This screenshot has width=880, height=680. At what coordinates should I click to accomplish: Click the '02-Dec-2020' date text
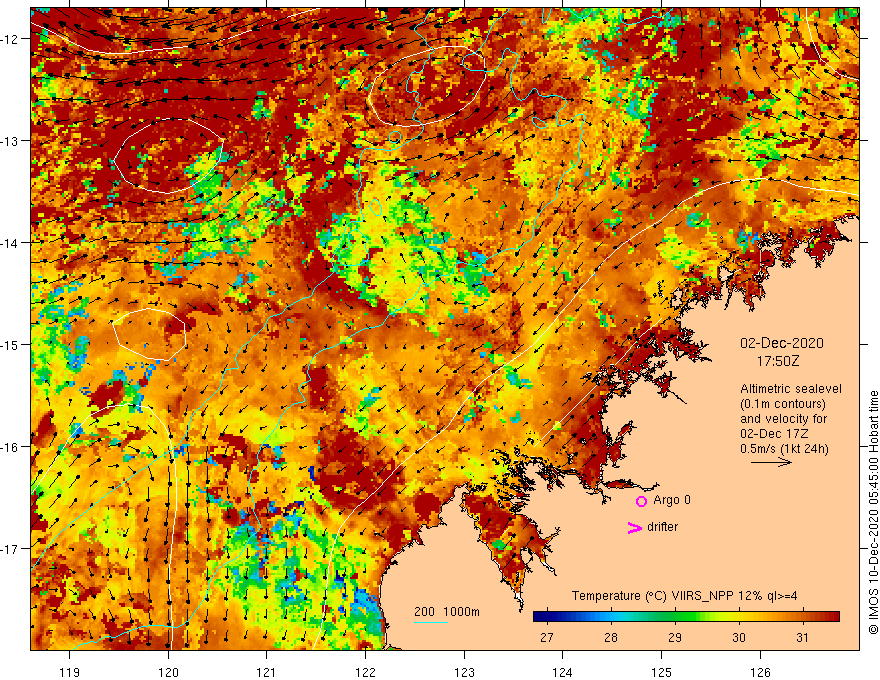coord(782,343)
